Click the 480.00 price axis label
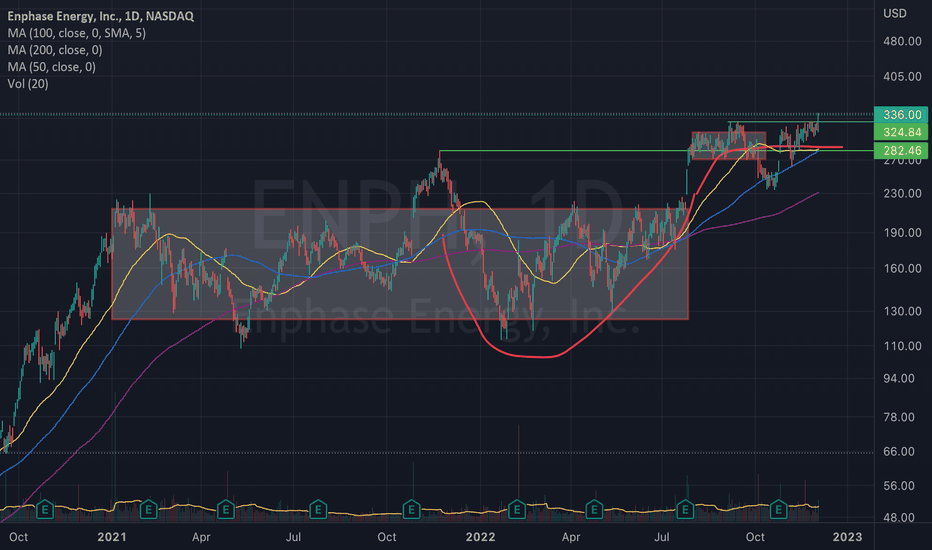The width and height of the screenshot is (932, 550). click(902, 41)
